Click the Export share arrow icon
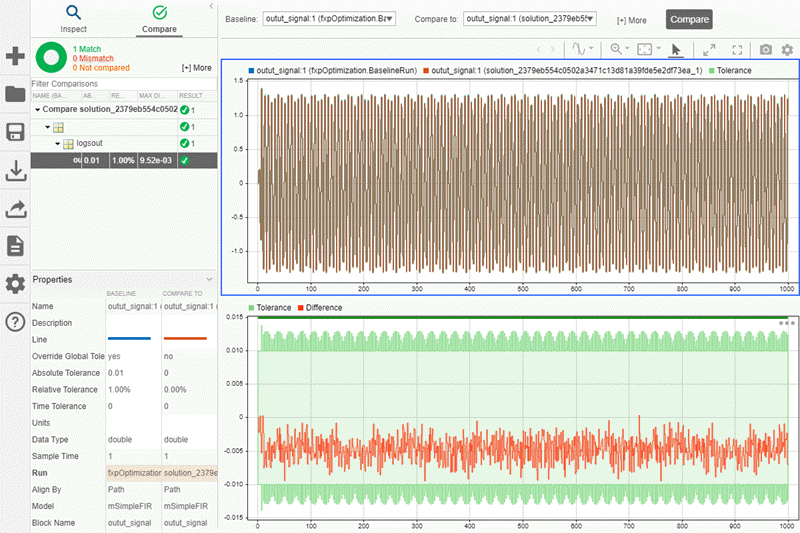Image resolution: width=800 pixels, height=533 pixels. pos(15,209)
